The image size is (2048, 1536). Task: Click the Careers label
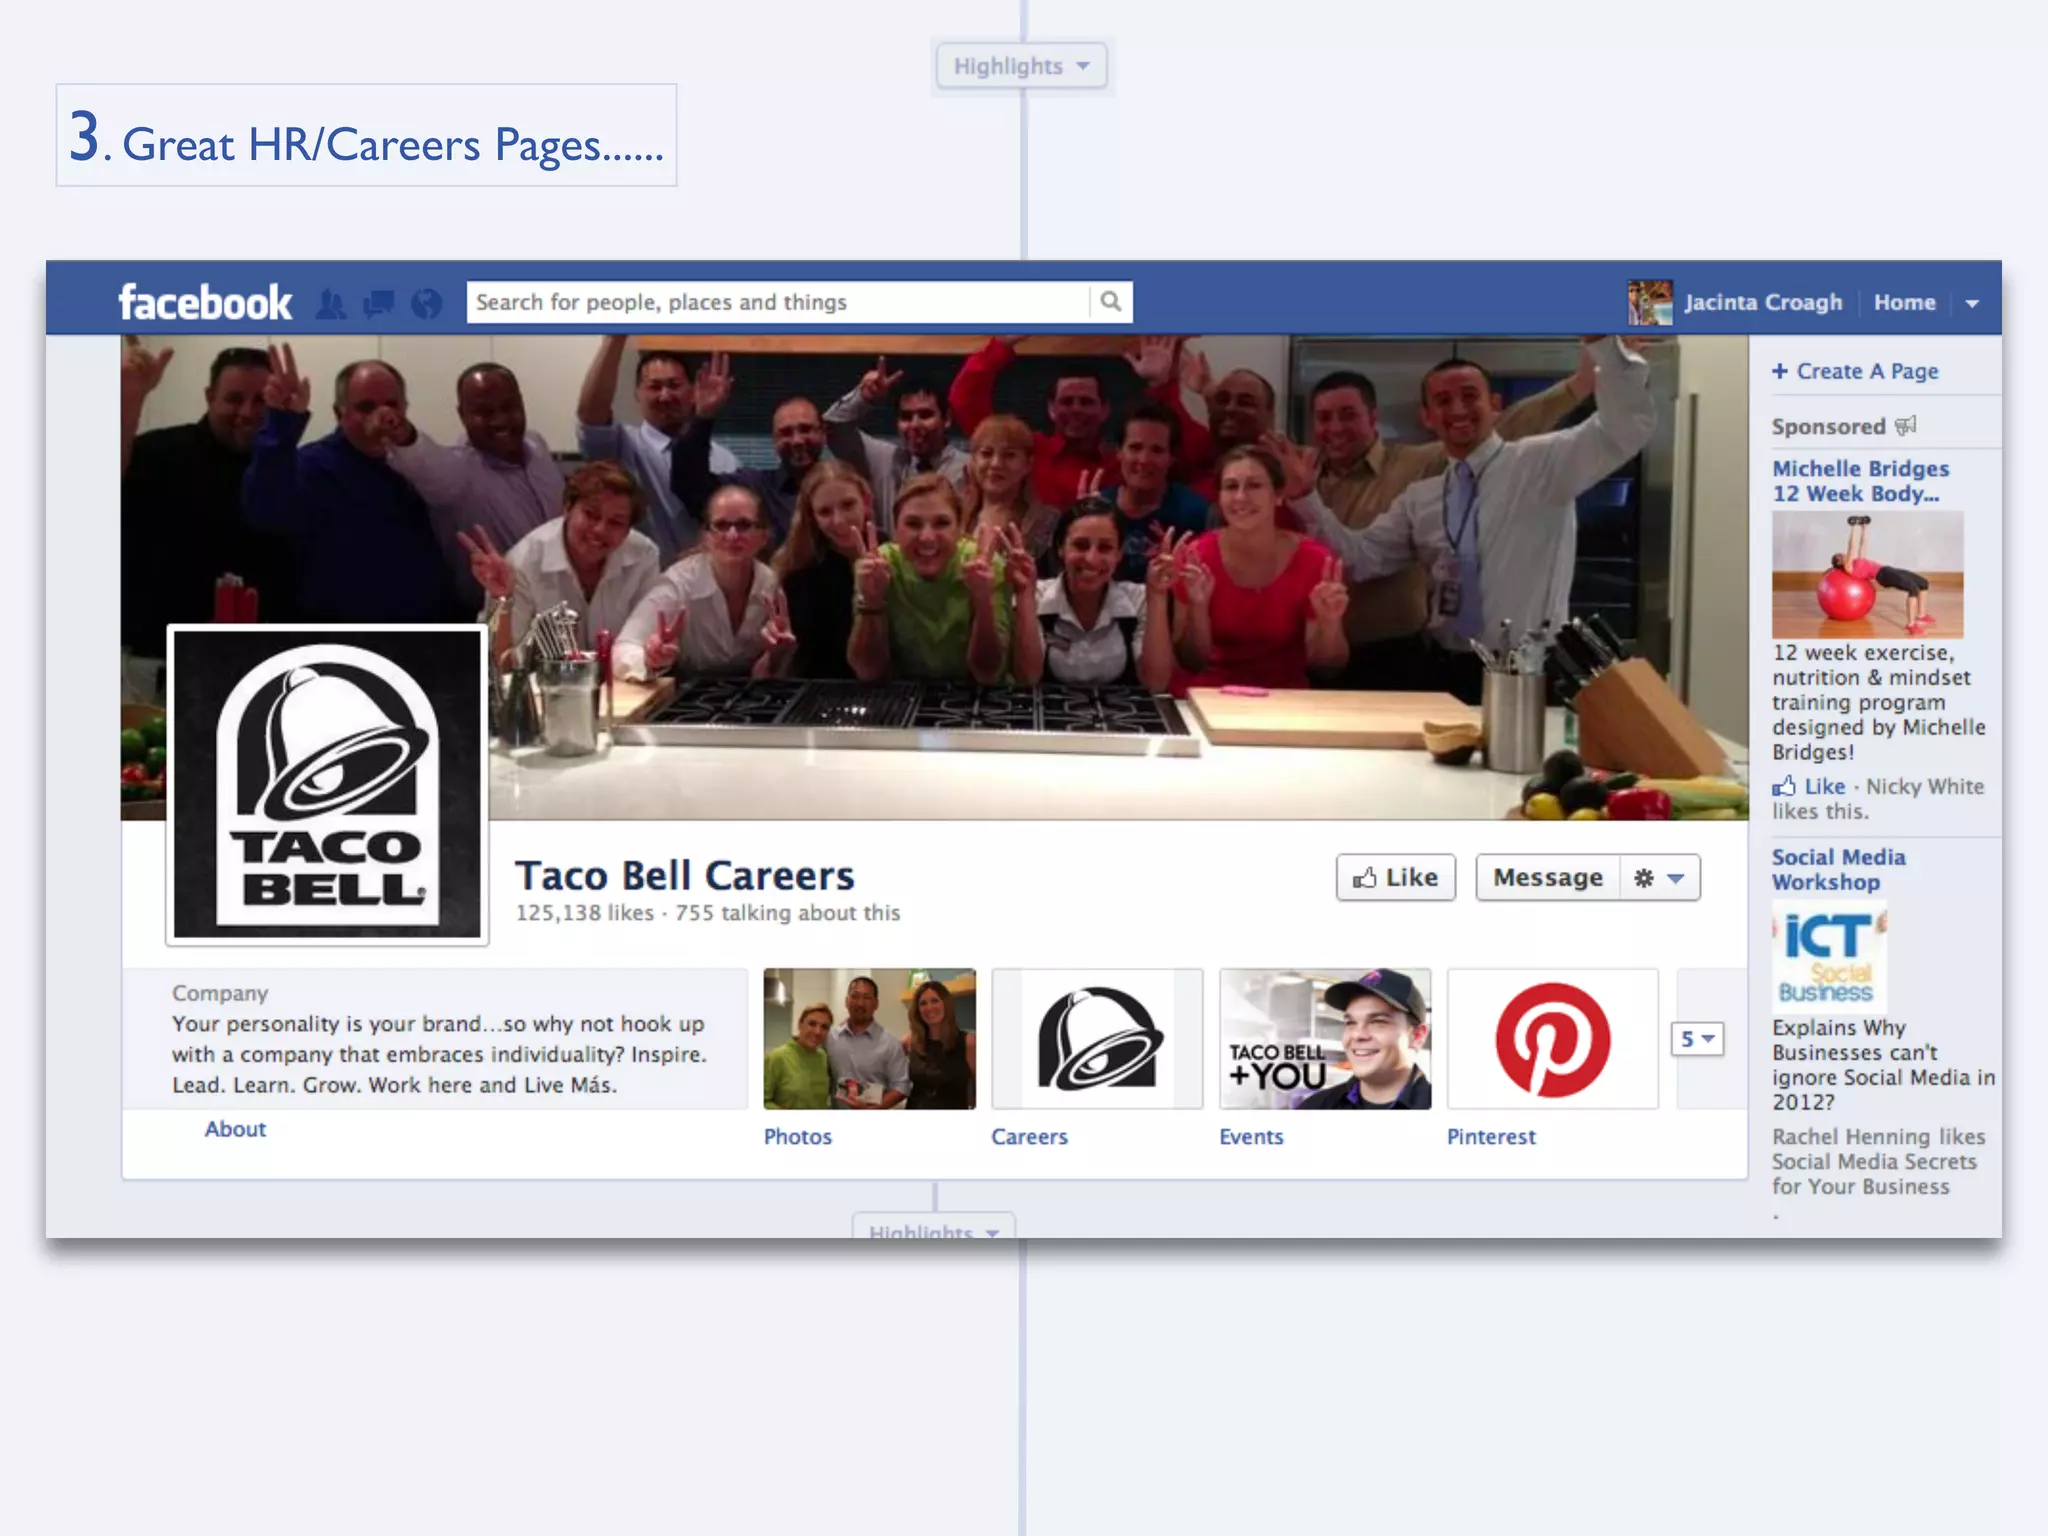(x=1029, y=1137)
